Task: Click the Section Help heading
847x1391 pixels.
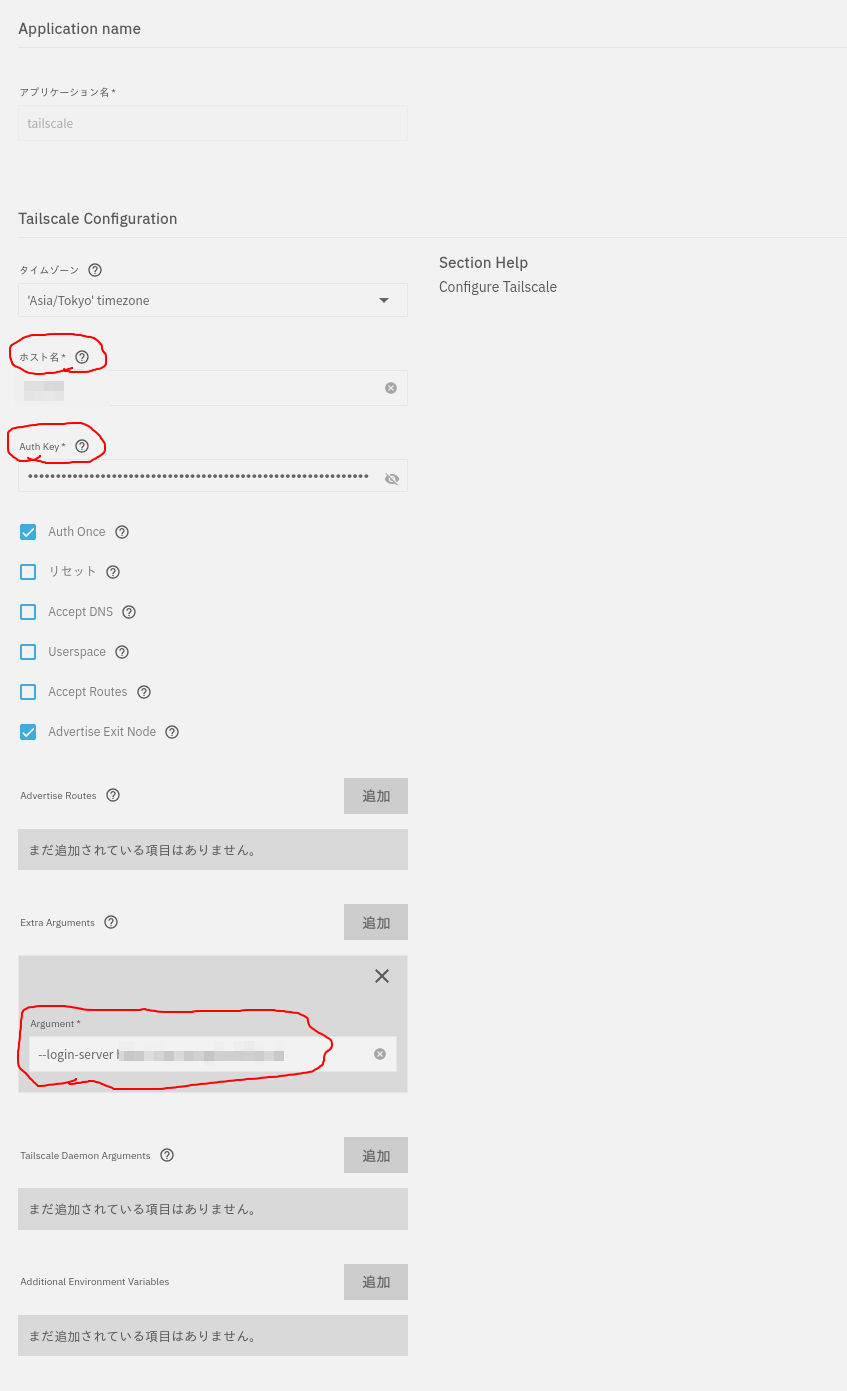Action: coord(483,263)
